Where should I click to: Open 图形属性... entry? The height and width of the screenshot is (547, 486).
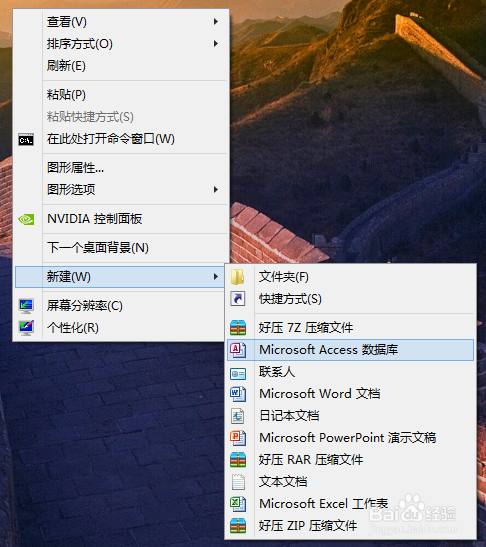coord(121,167)
